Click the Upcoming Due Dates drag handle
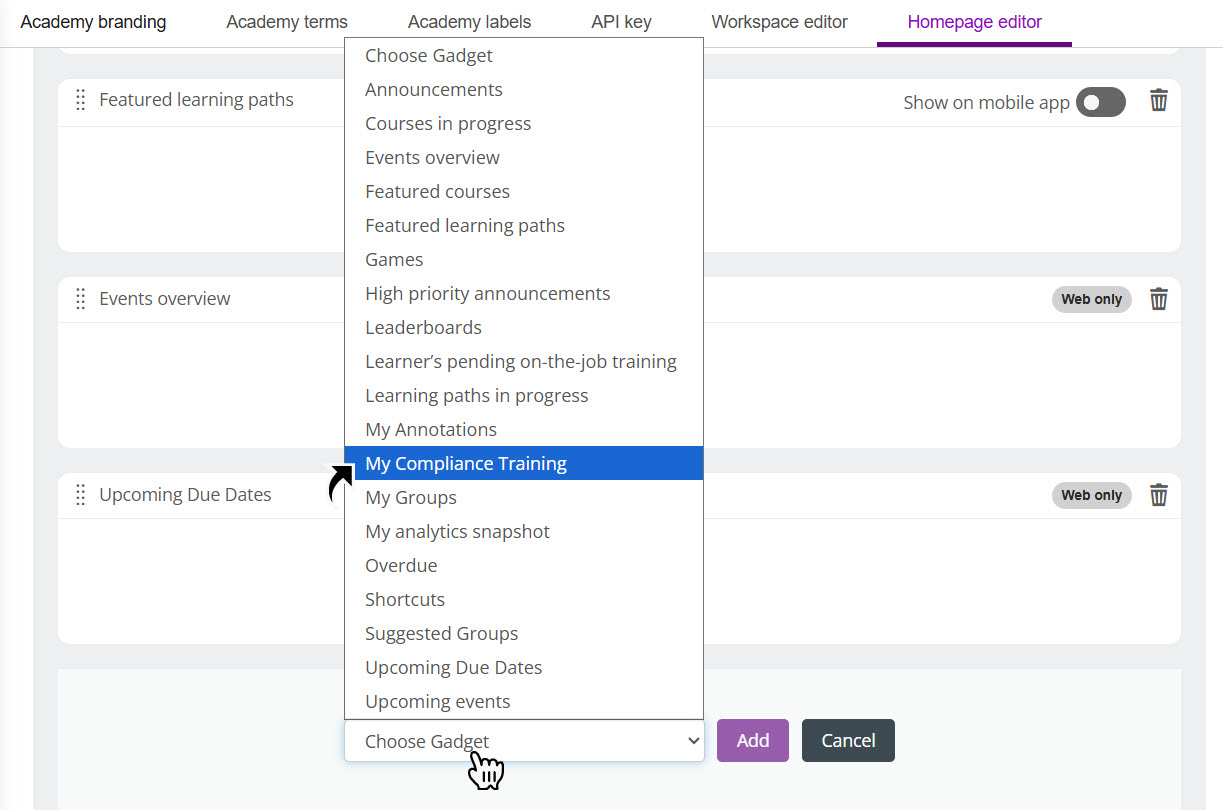The image size is (1223, 810). [80, 494]
